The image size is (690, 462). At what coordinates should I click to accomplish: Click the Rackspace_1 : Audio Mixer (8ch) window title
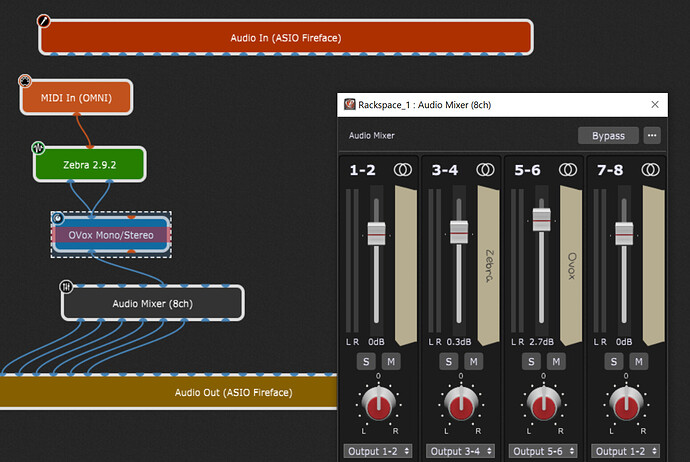(x=424, y=105)
